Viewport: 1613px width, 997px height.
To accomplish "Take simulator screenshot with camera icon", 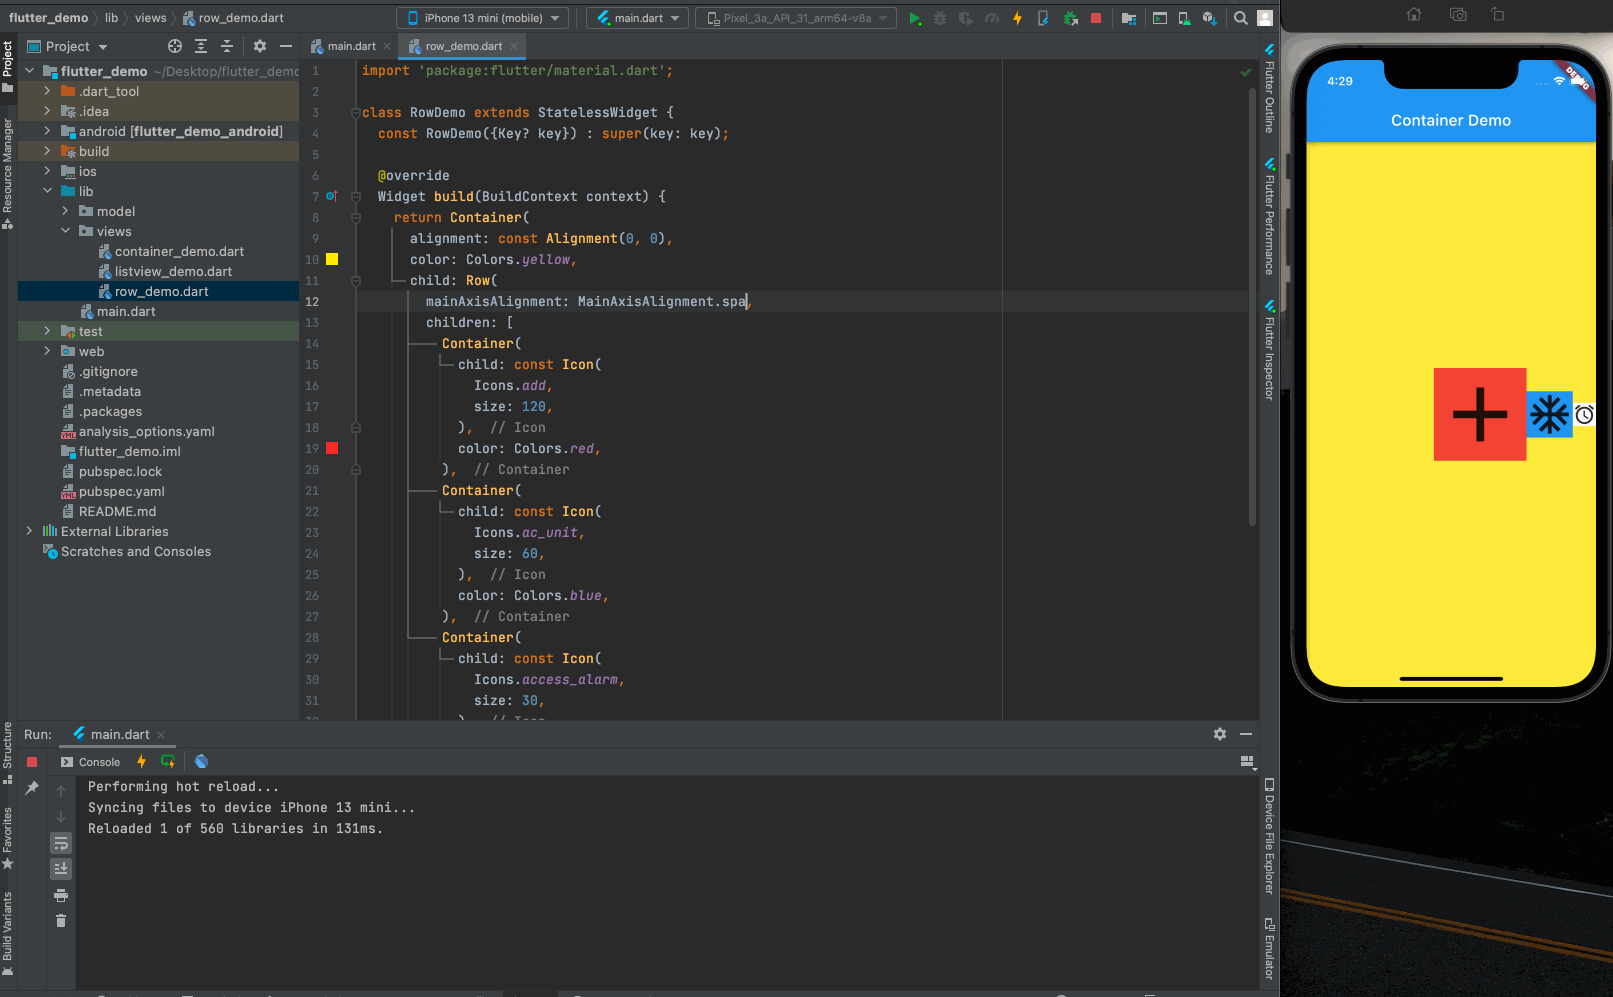I will click(1458, 14).
